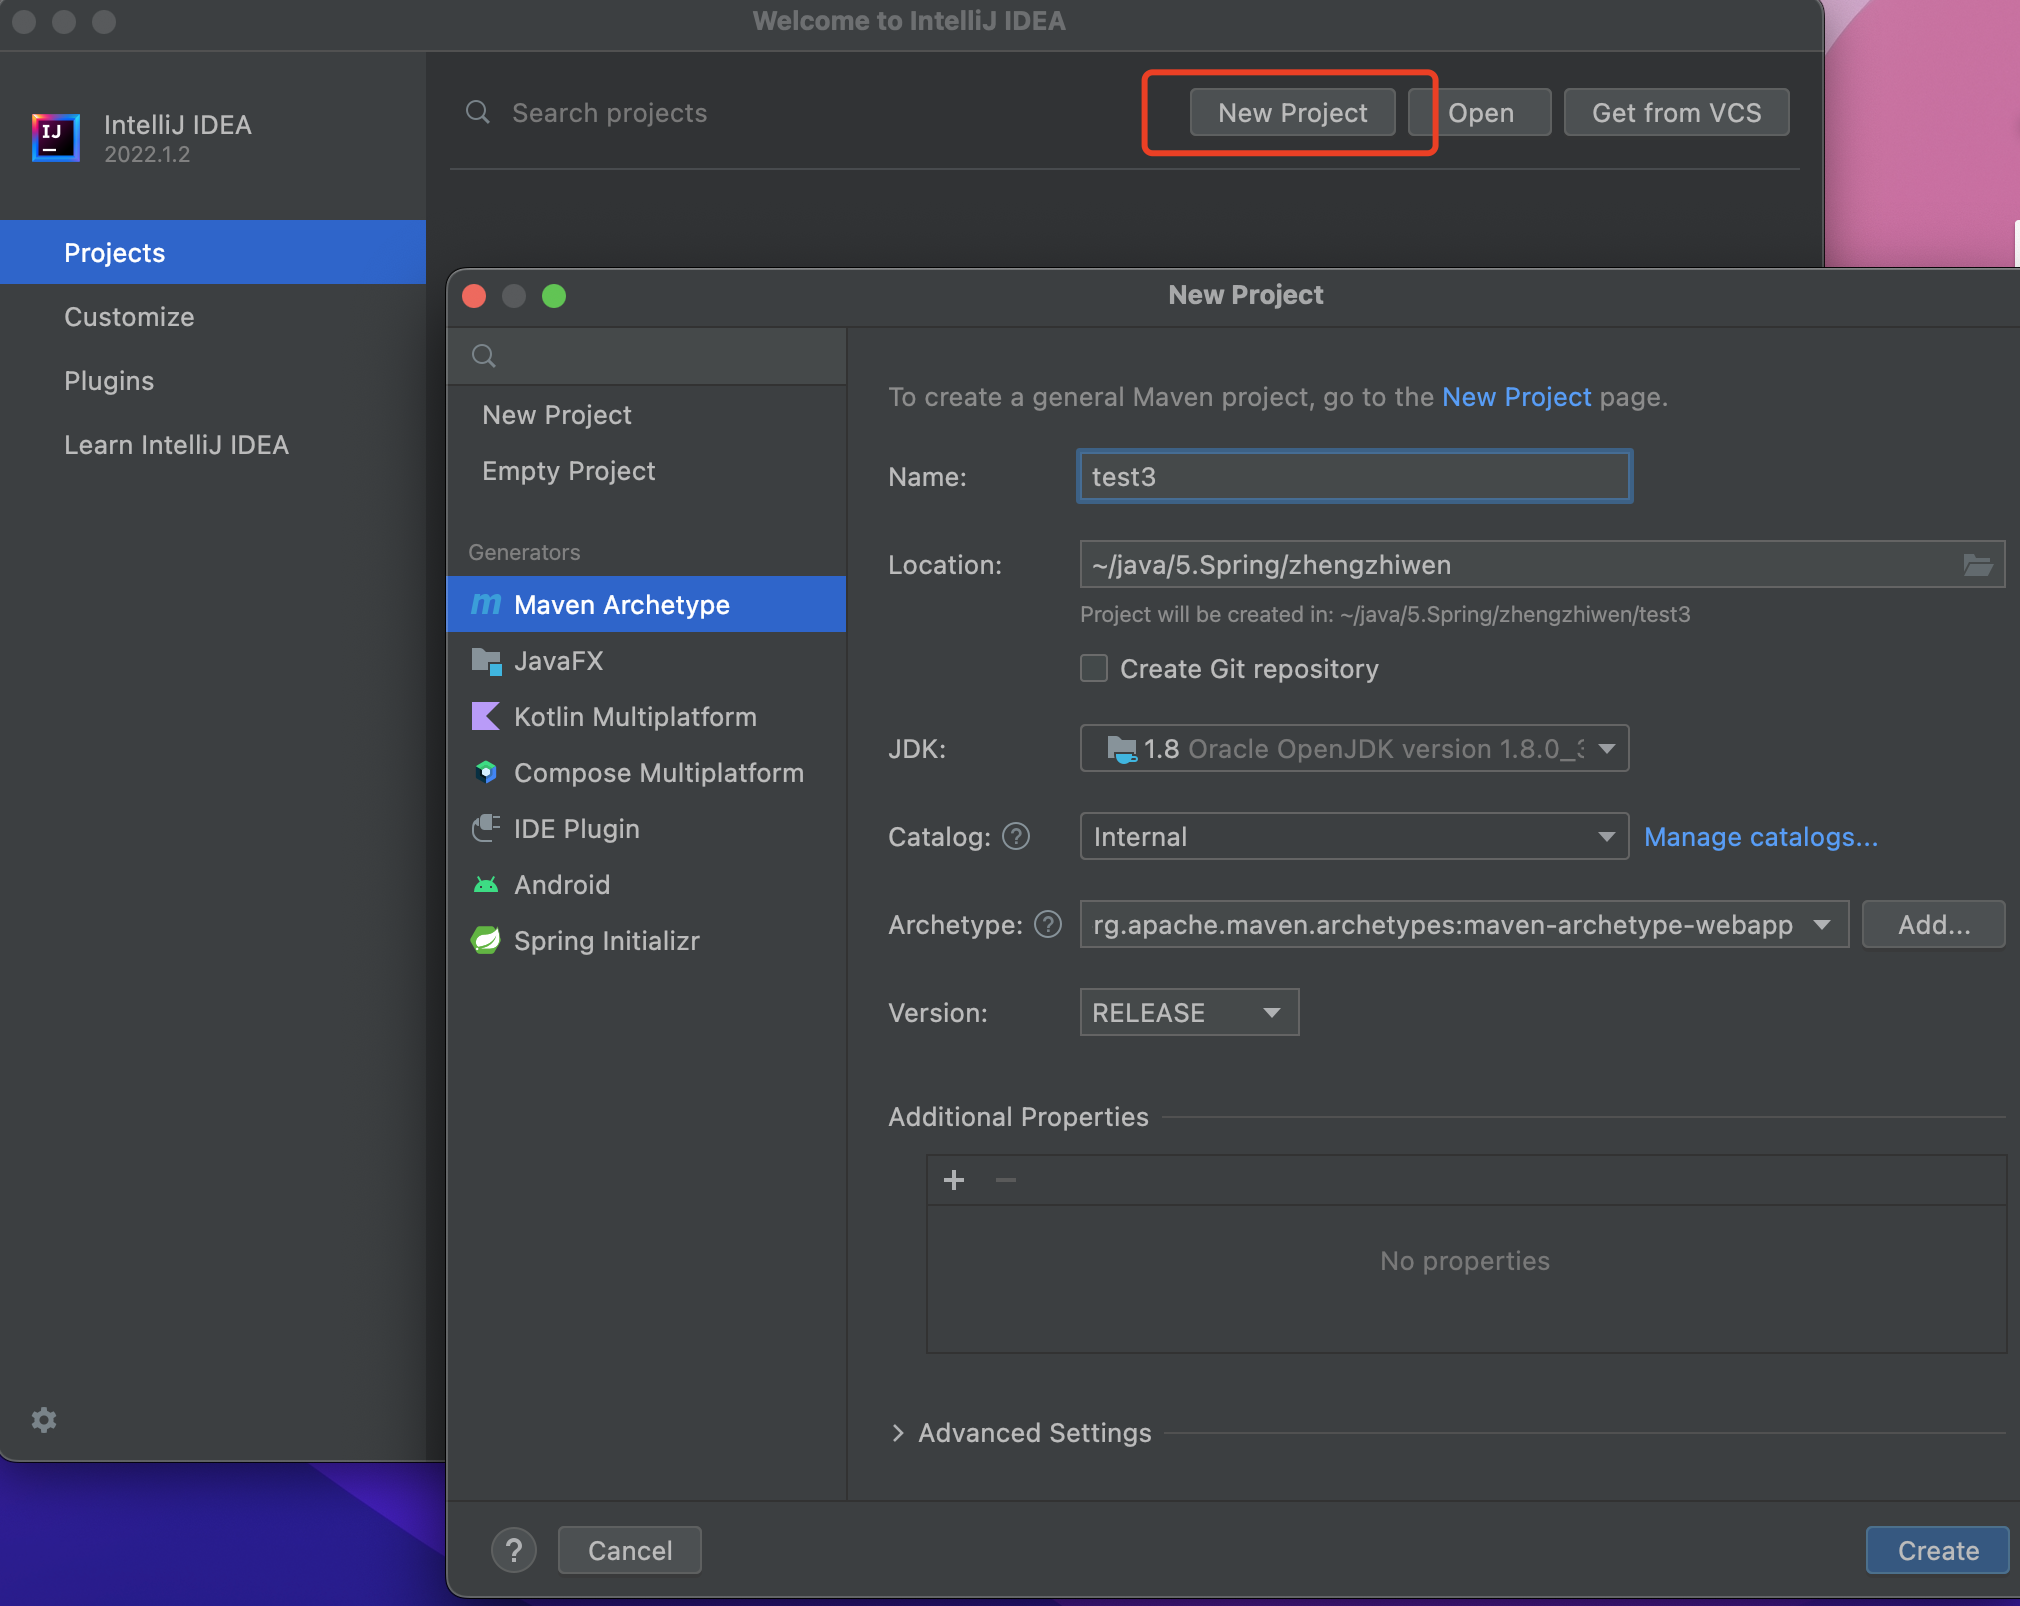The height and width of the screenshot is (1606, 2020).
Task: Click the Android robot icon
Action: pos(486,884)
